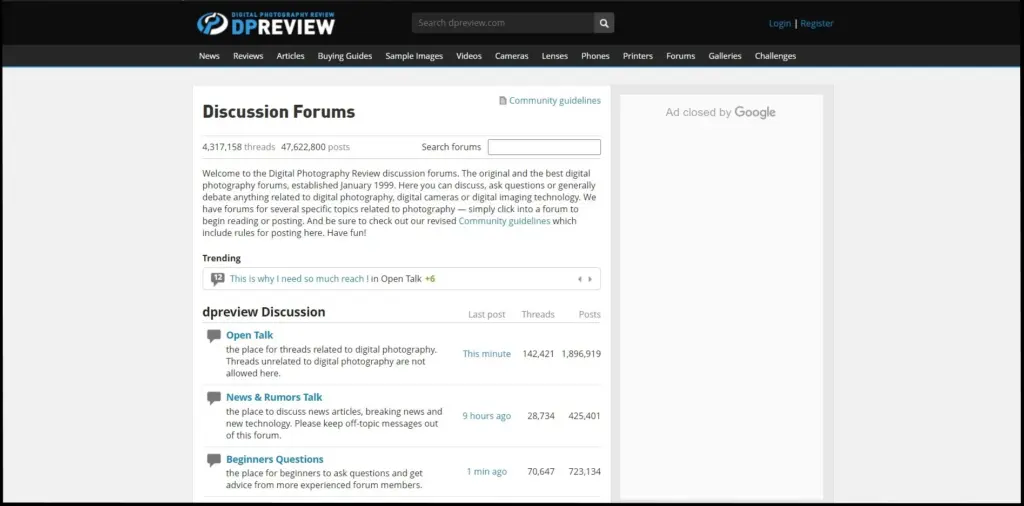The width and height of the screenshot is (1024, 506).
Task: Click 'This minute' last post link
Action: coord(487,354)
